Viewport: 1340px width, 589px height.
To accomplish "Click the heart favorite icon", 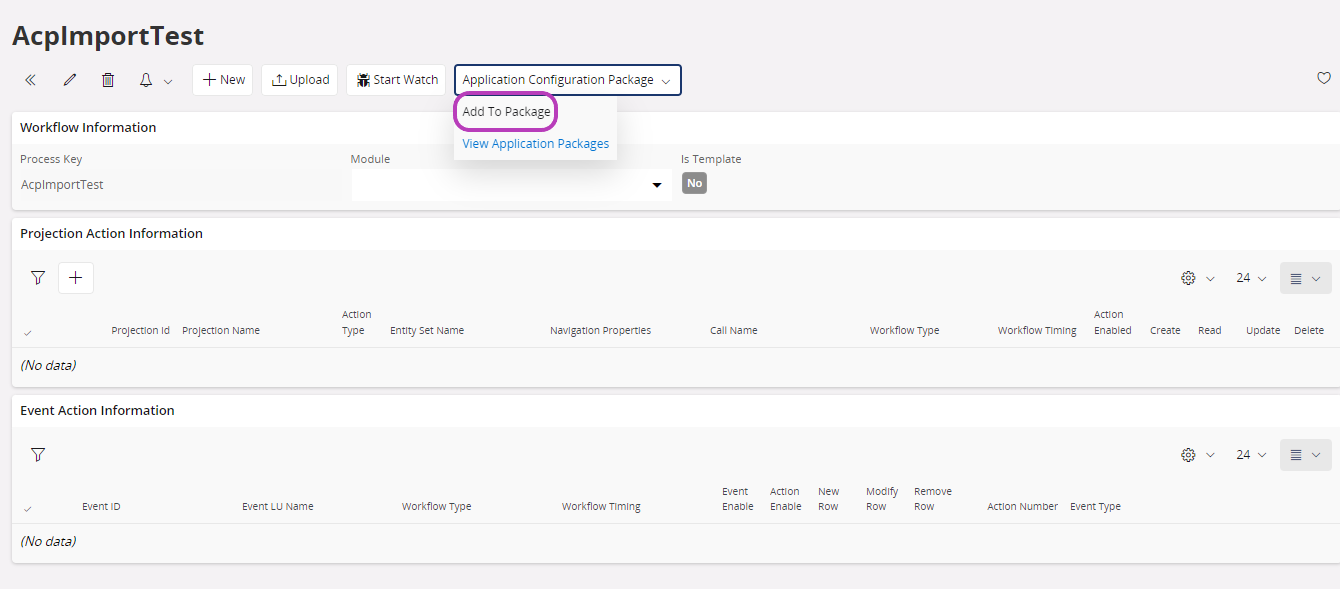I will (1323, 78).
